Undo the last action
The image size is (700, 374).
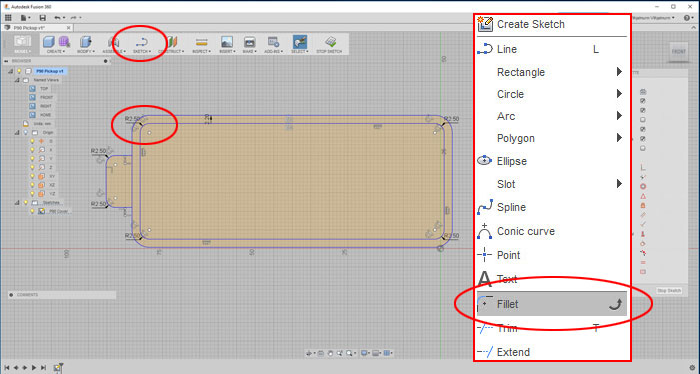coord(58,18)
